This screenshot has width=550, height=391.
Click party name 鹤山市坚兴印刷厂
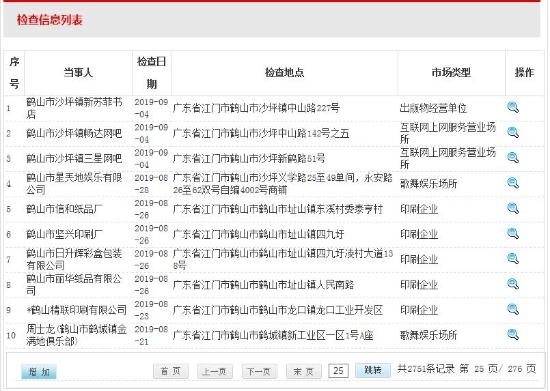(65, 234)
